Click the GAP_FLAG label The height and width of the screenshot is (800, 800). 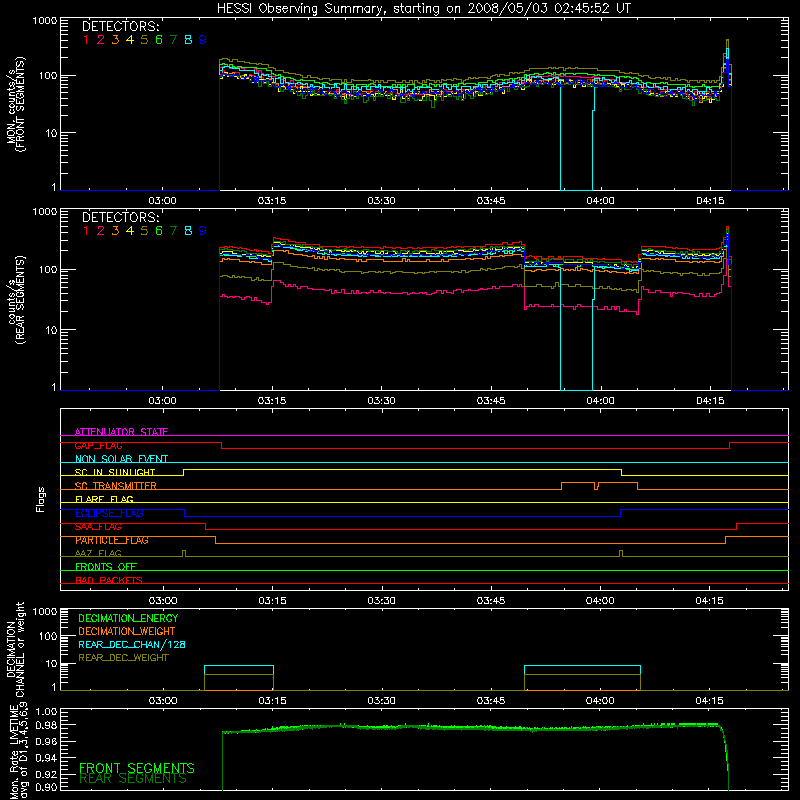[98, 445]
